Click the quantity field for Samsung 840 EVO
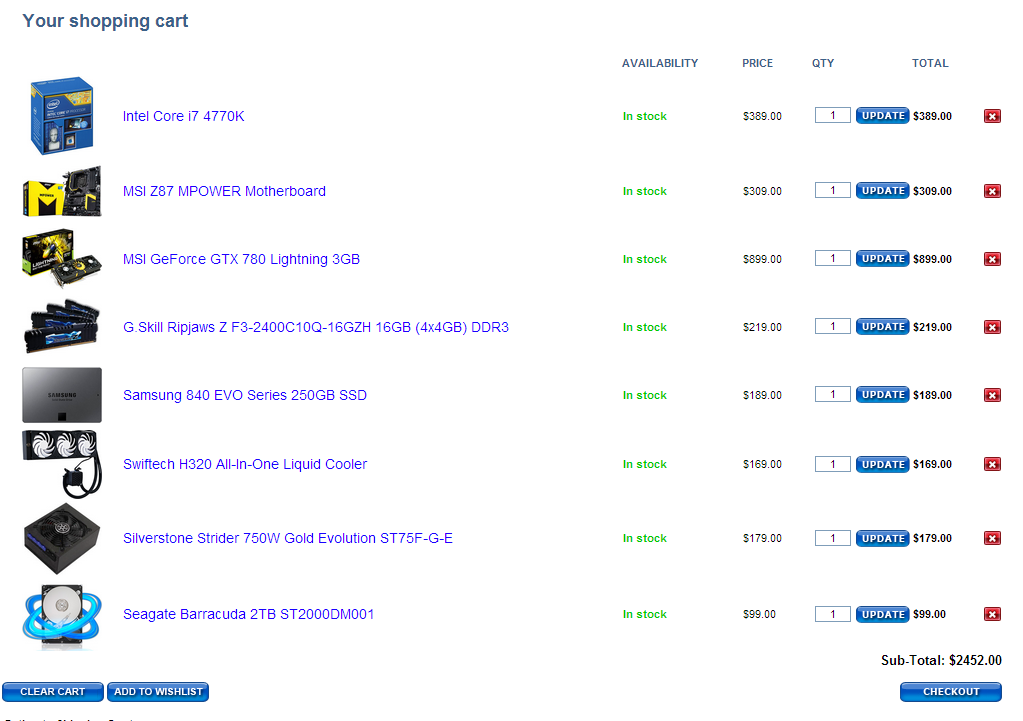Image resolution: width=1023 pixels, height=721 pixels. [x=832, y=395]
